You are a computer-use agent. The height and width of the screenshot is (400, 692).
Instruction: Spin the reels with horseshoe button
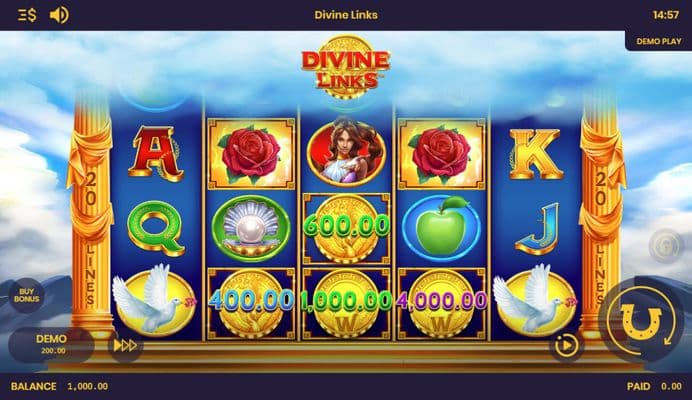(640, 321)
